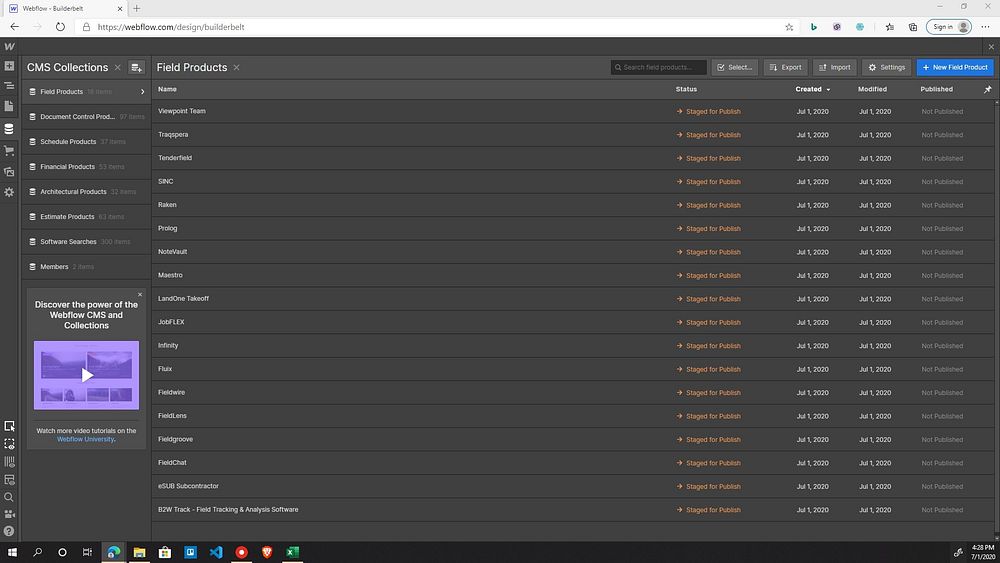Select Document Control Products collection
Screen dimensions: 1000x563
coord(87,117)
